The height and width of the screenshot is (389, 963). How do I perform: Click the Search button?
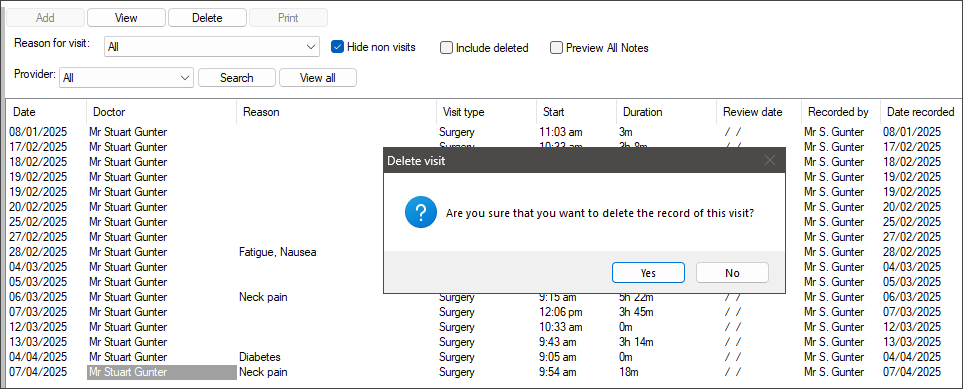(236, 78)
